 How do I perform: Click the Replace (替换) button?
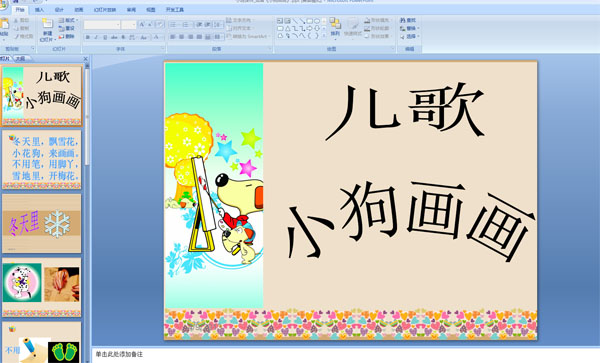409,28
